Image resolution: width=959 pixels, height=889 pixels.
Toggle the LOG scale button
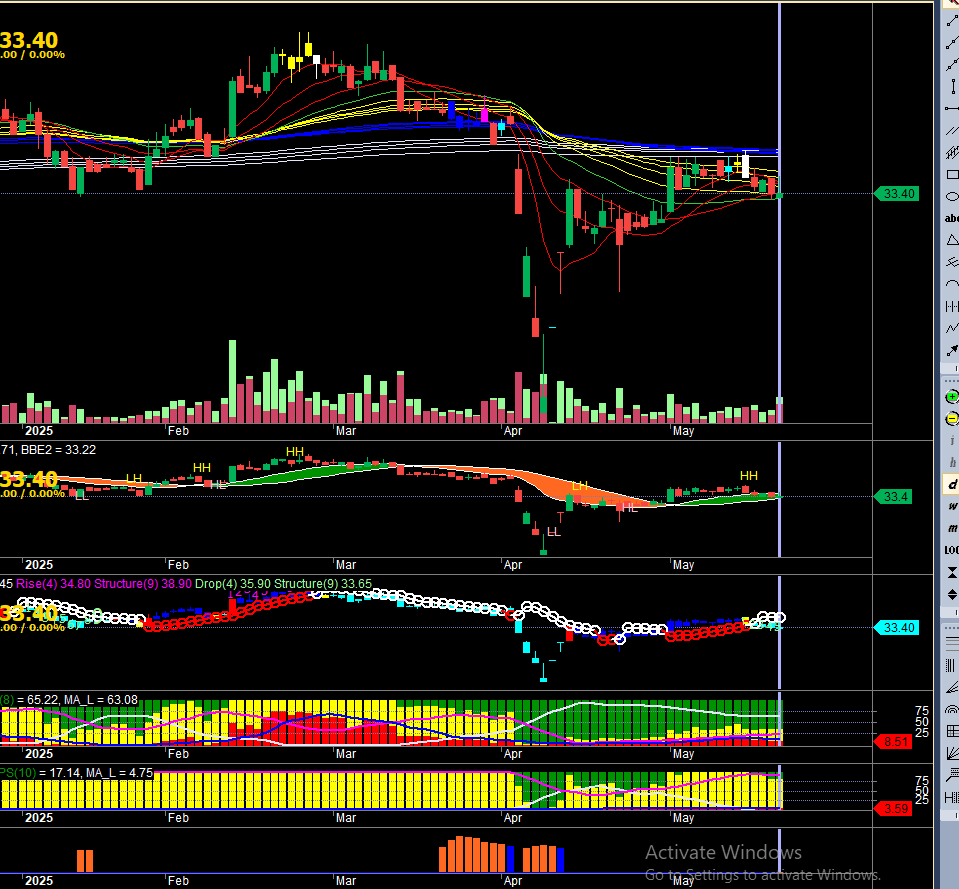(952, 550)
